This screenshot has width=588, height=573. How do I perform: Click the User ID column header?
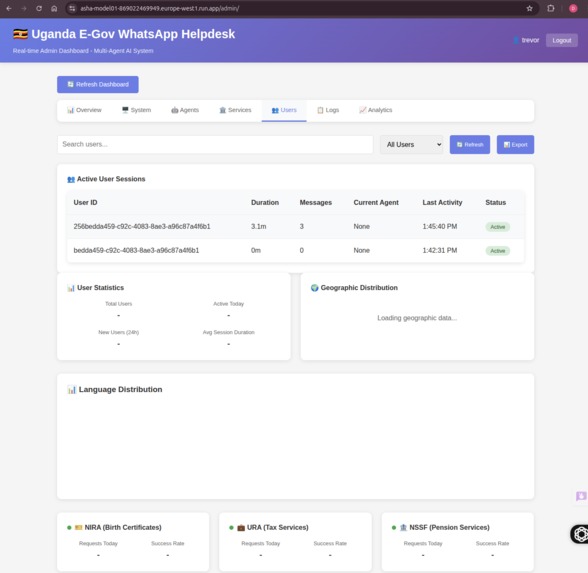click(86, 202)
